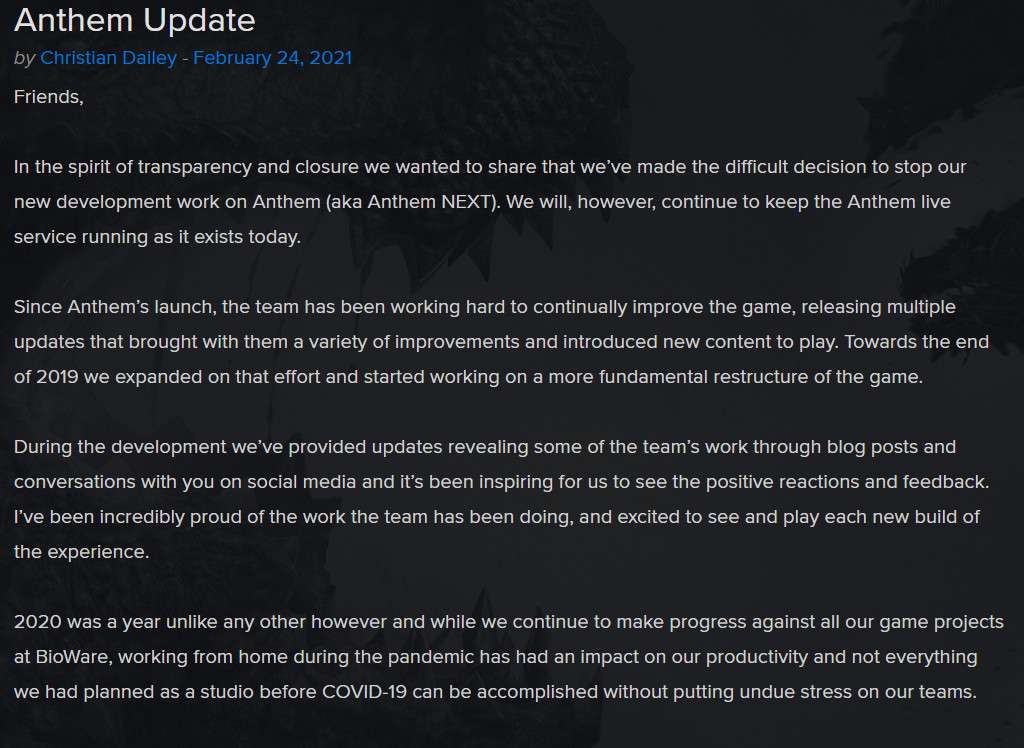This screenshot has height=748, width=1024.
Task: Click the February 24, 2021 date link
Action: pyautogui.click(x=272, y=58)
